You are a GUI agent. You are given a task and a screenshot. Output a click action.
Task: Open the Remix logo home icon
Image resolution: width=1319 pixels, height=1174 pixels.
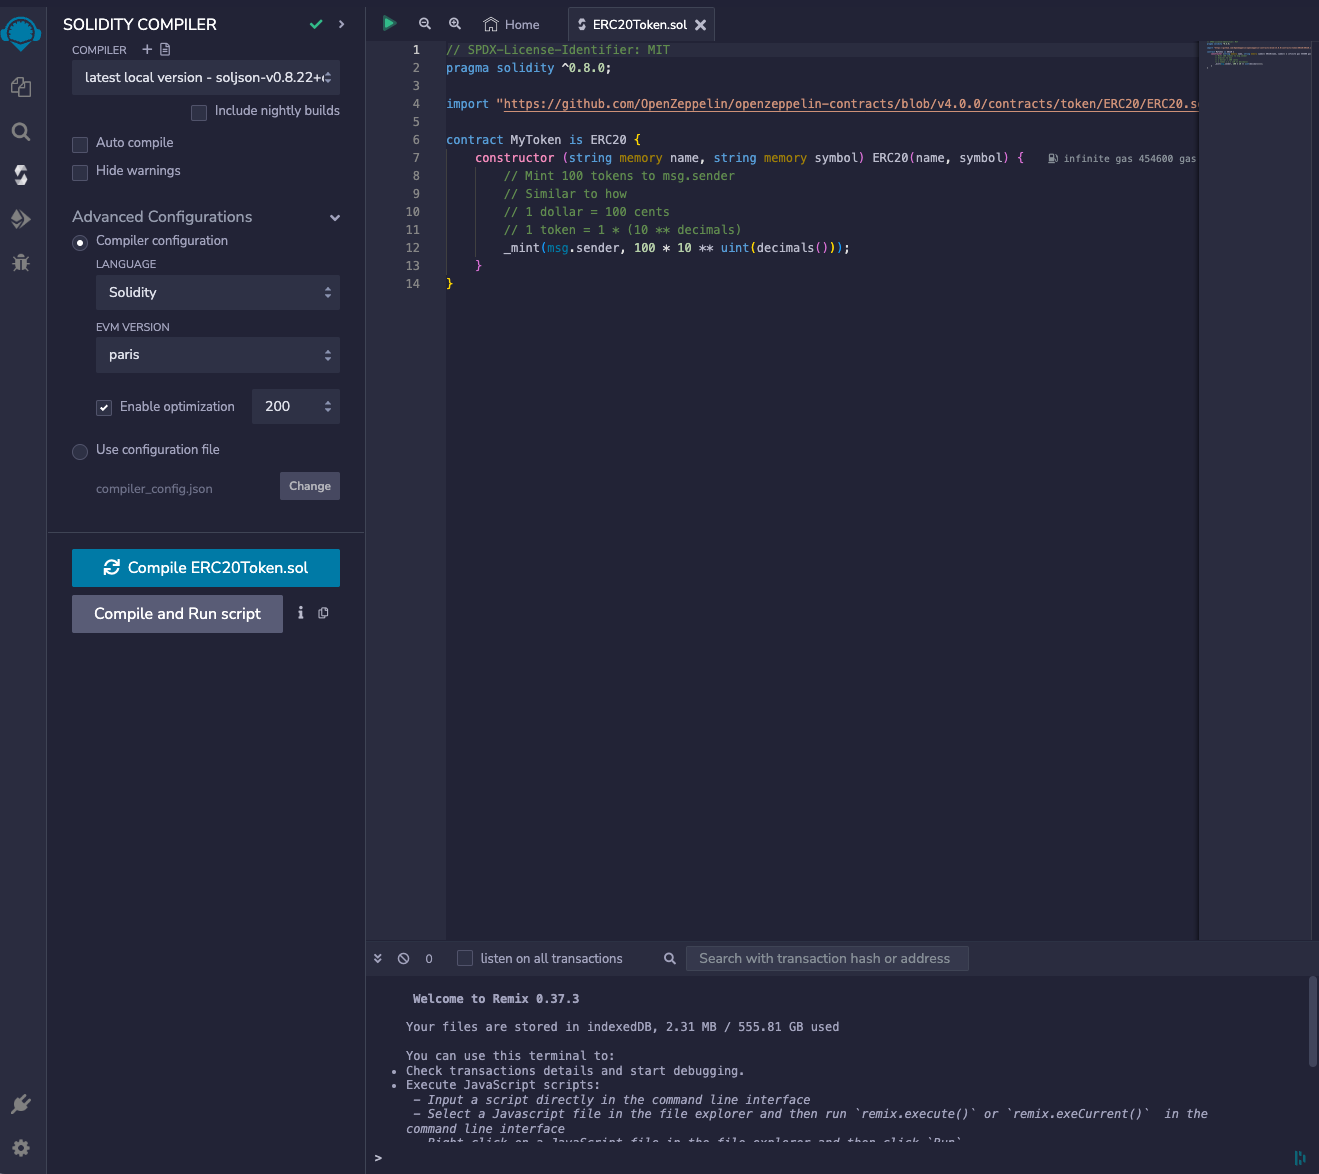pos(20,33)
